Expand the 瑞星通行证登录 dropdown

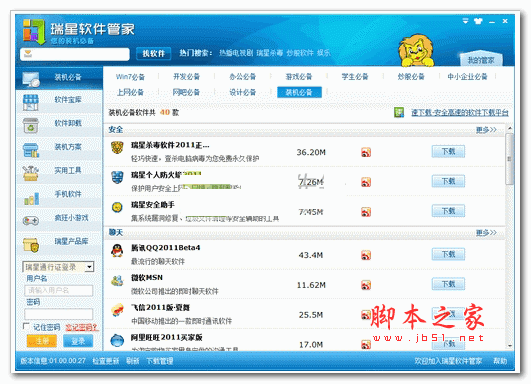click(x=89, y=267)
